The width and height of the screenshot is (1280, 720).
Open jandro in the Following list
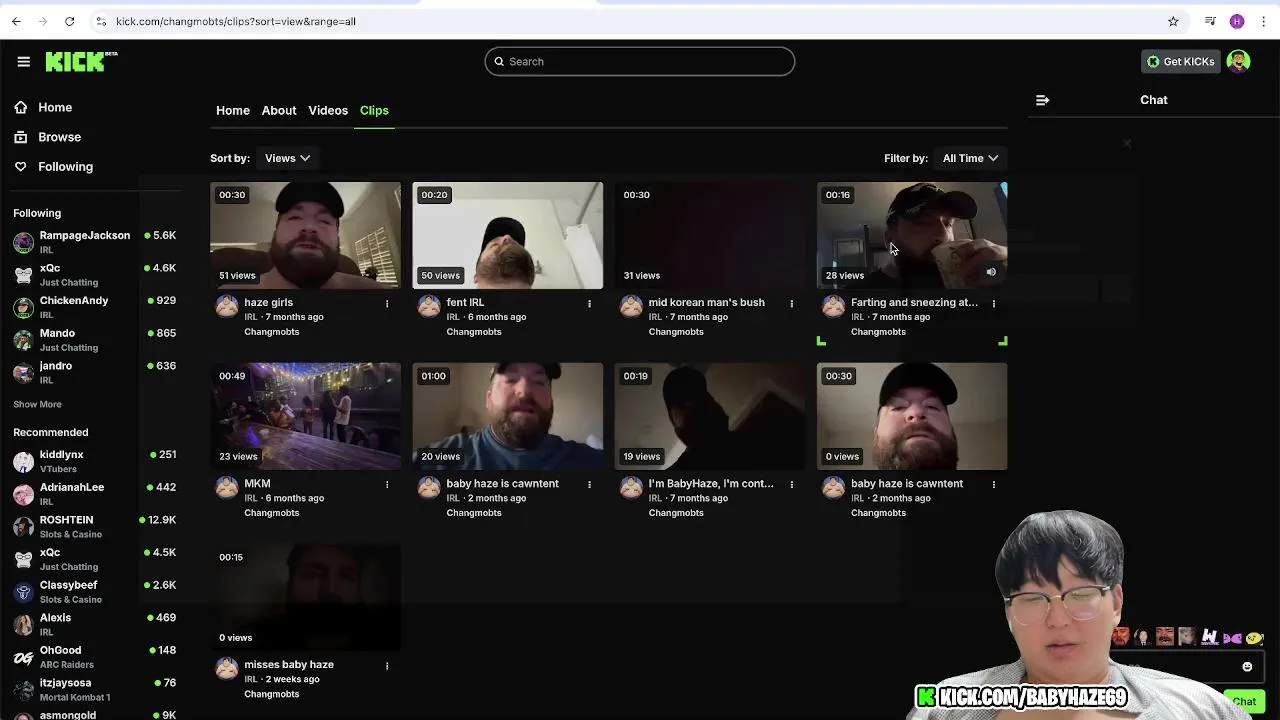94,373
